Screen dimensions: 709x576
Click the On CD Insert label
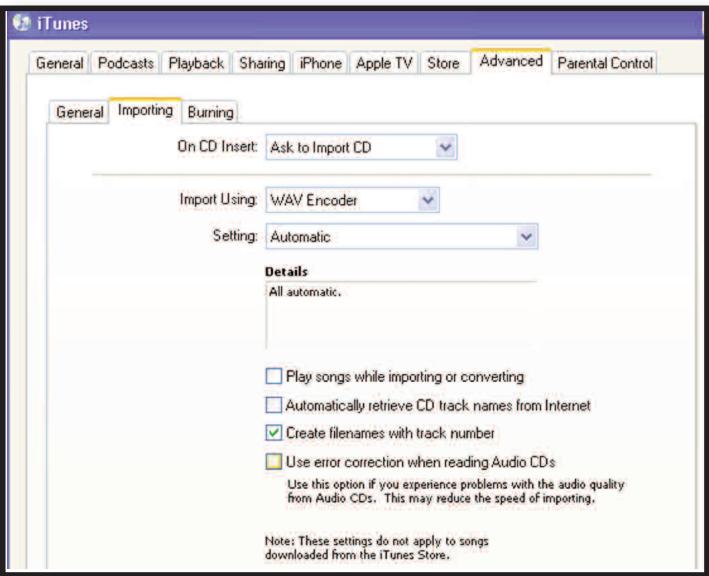217,146
